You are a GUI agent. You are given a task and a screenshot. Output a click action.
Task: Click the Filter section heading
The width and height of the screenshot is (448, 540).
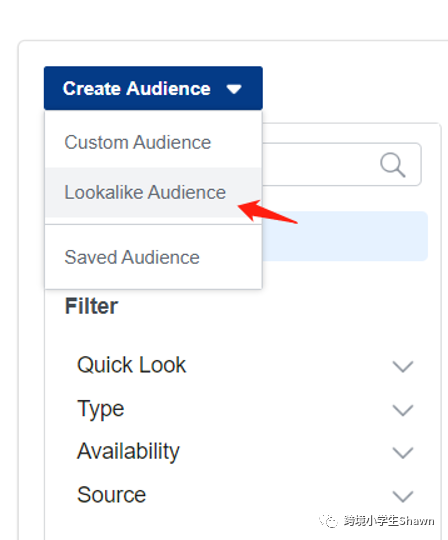coord(91,306)
